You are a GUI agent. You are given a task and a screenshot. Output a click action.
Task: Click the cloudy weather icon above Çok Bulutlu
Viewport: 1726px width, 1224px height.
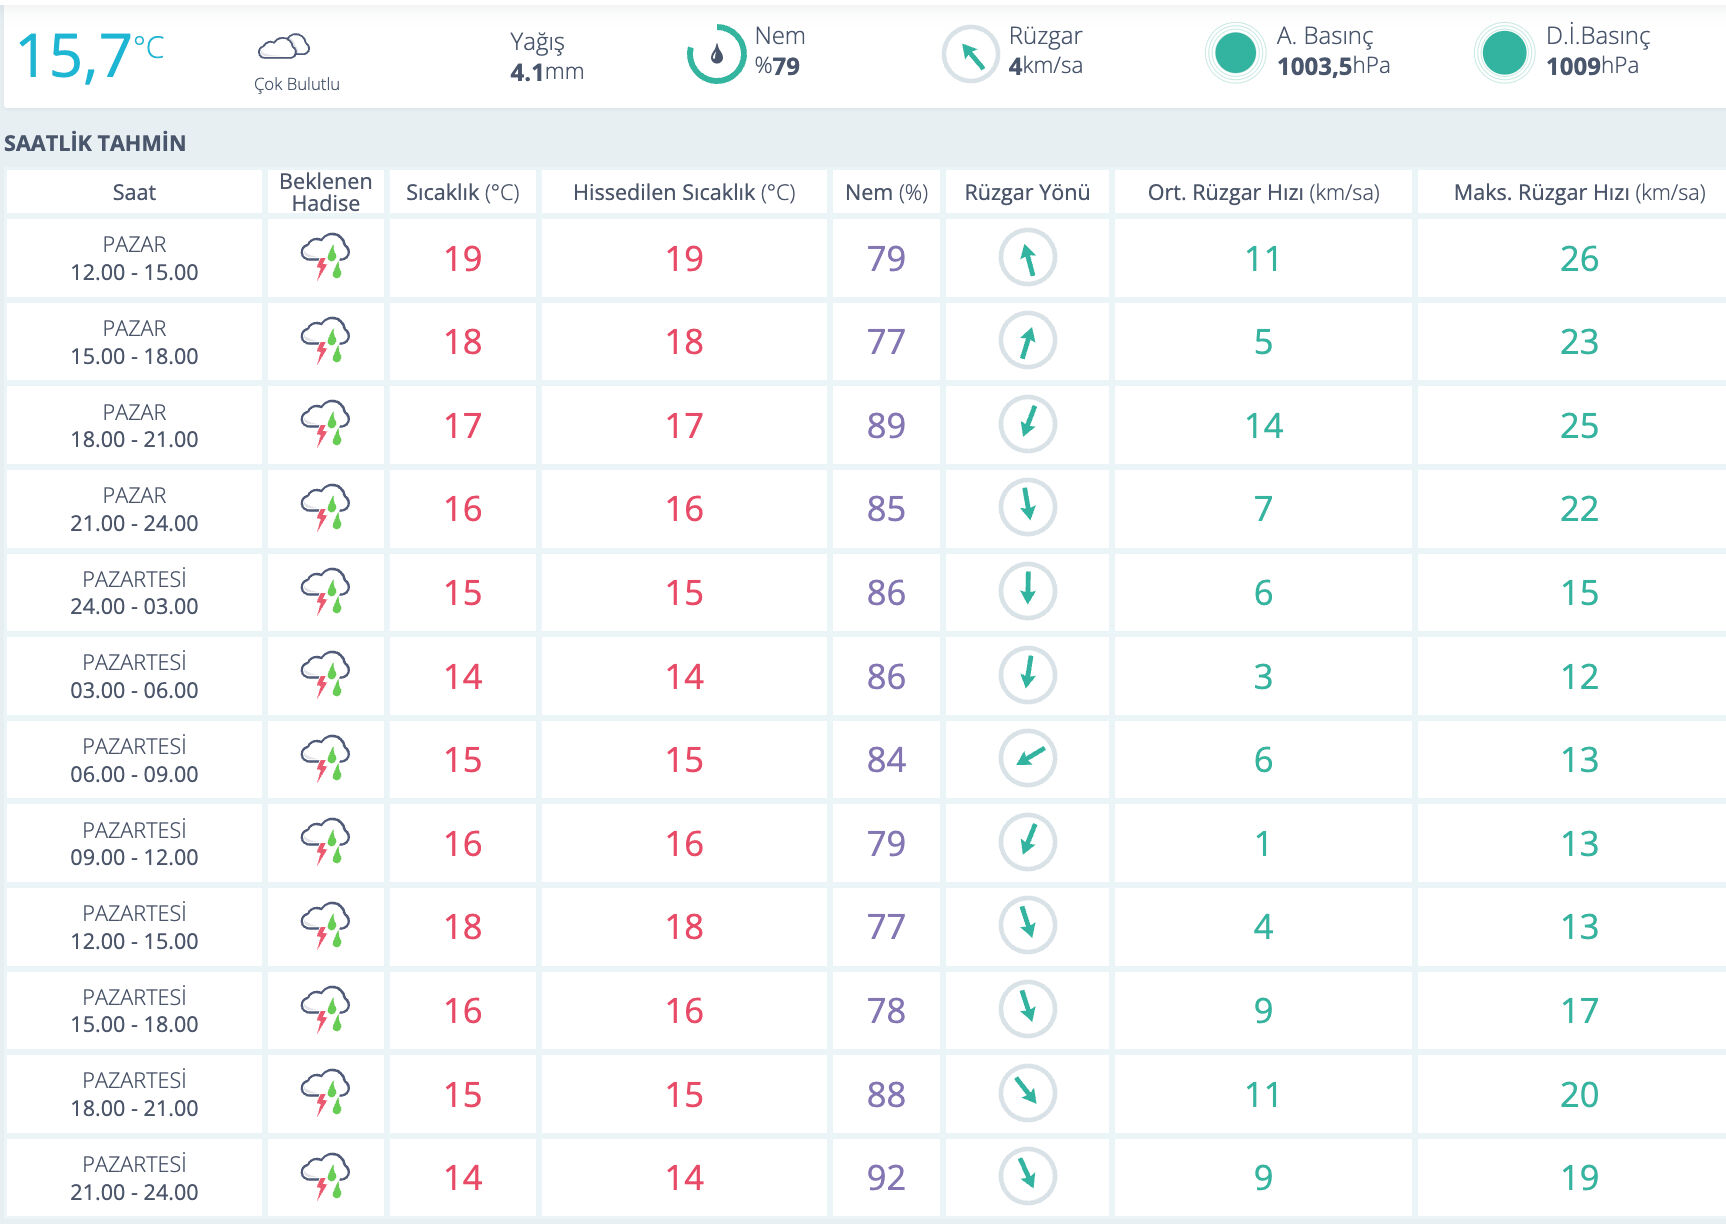tap(284, 47)
